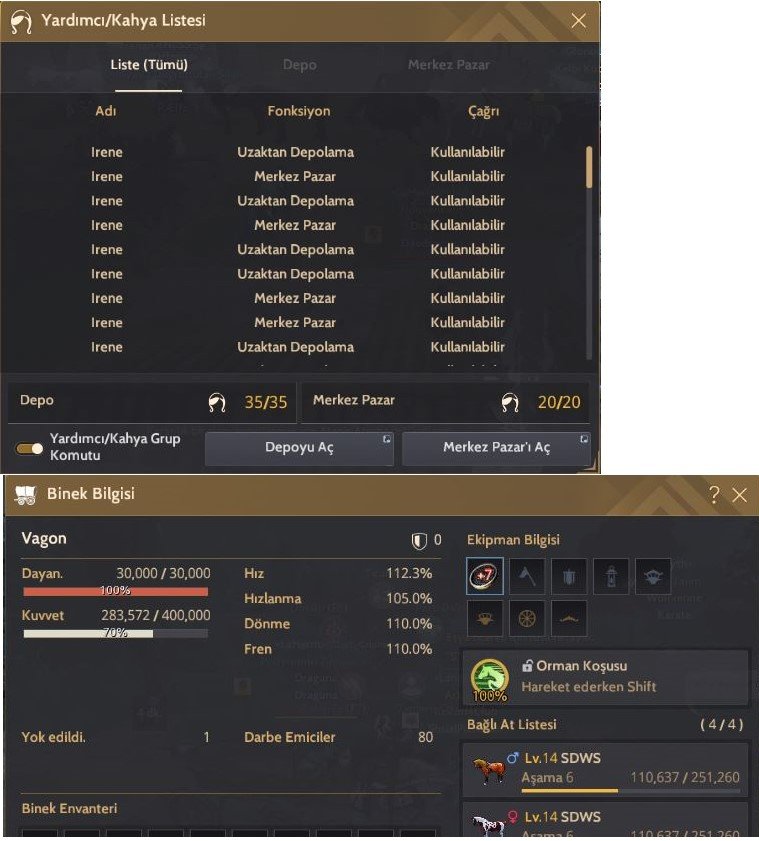This screenshot has height=841, width=759.
Task: Select the empty wagon wheel equipment slot
Action: 527,618
